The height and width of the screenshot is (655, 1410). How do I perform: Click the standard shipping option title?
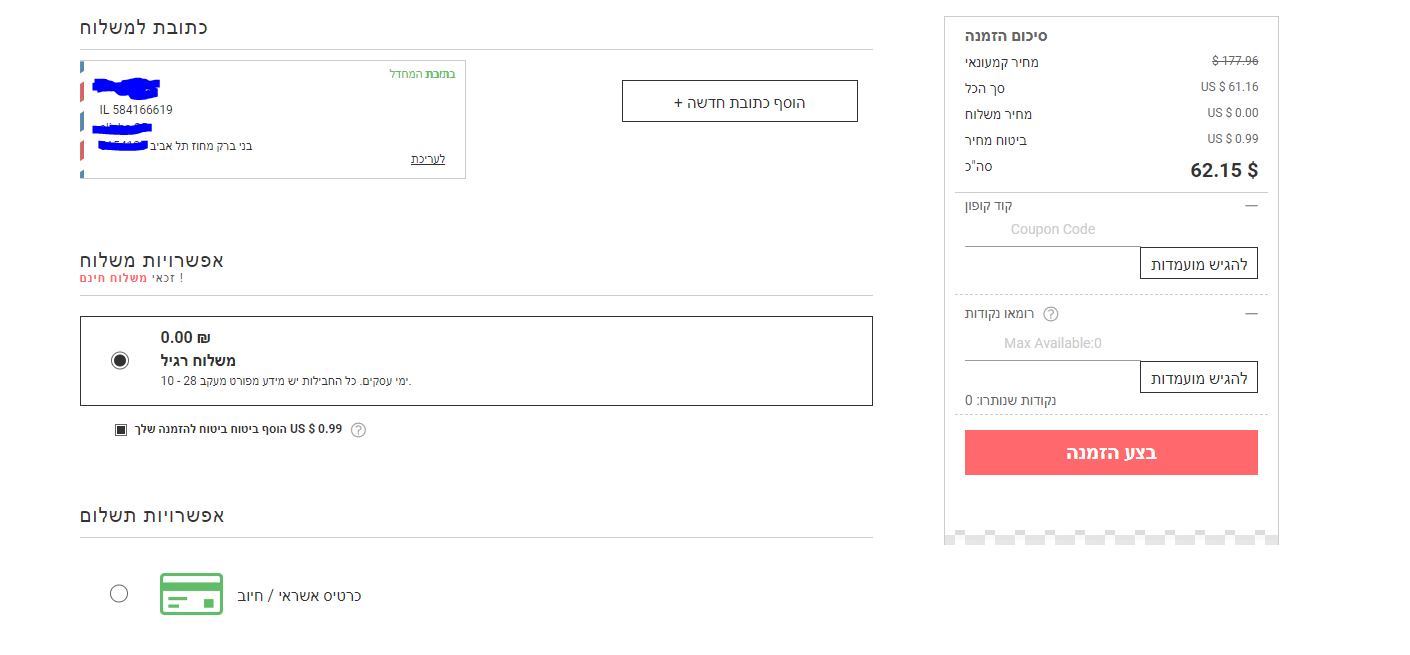198,361
